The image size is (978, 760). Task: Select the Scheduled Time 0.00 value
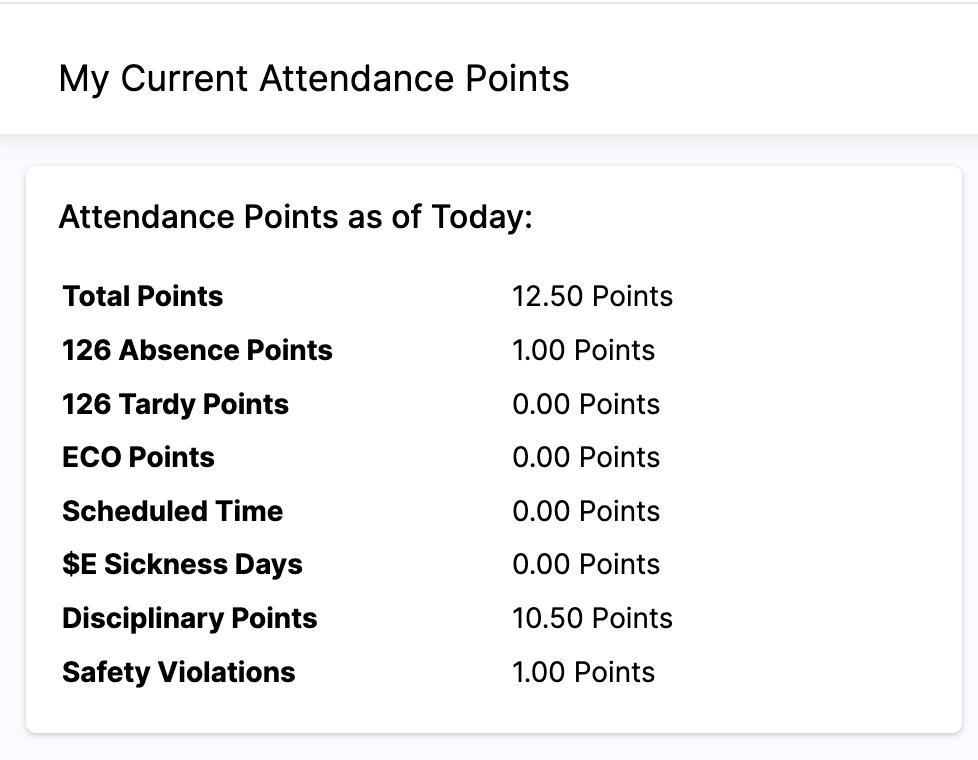[586, 511]
